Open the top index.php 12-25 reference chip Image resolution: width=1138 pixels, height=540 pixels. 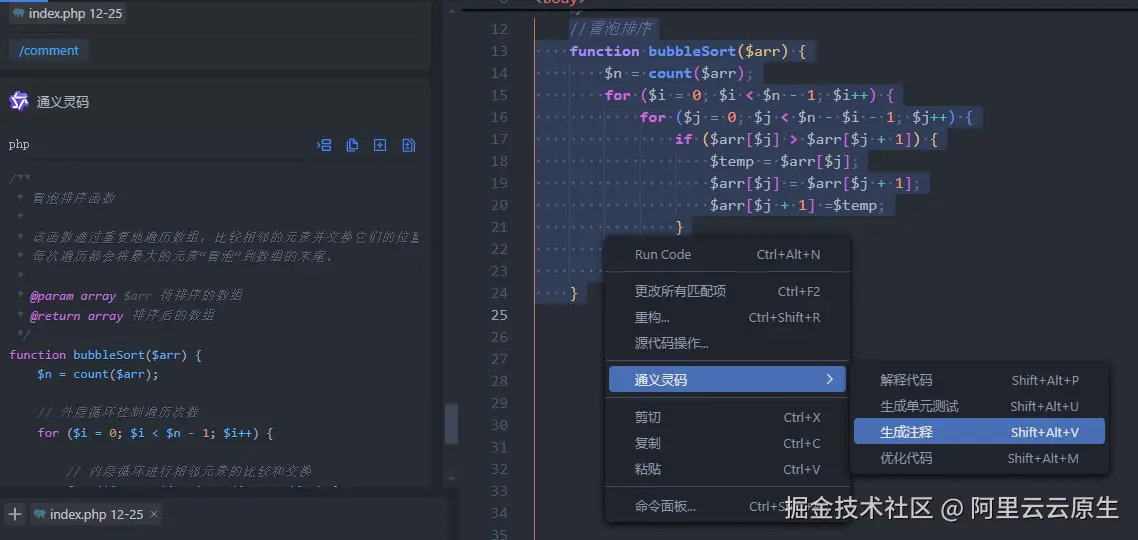tap(67, 13)
